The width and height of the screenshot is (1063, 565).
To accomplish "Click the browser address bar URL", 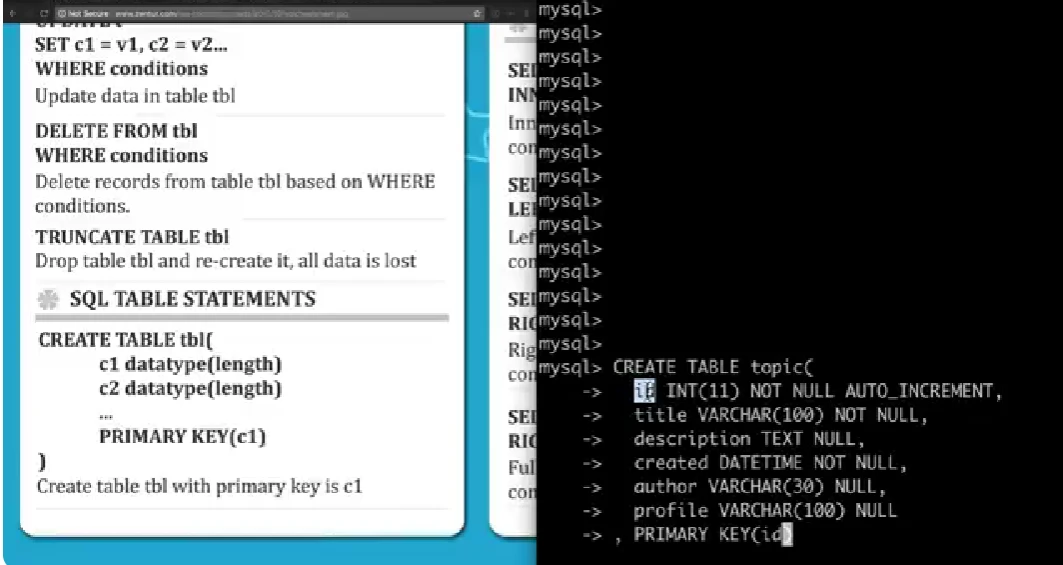I will [230, 13].
